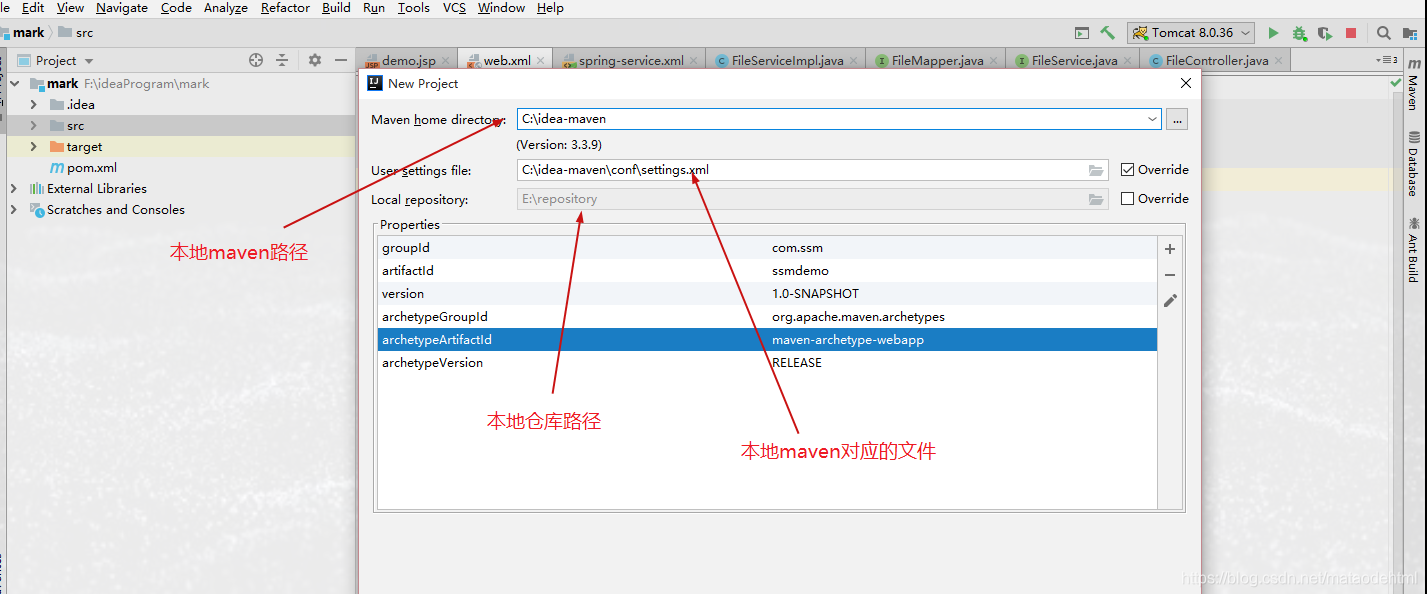Screen dimensions: 1427x597
Task: Close the demo.jsp tab
Action: tap(446, 61)
